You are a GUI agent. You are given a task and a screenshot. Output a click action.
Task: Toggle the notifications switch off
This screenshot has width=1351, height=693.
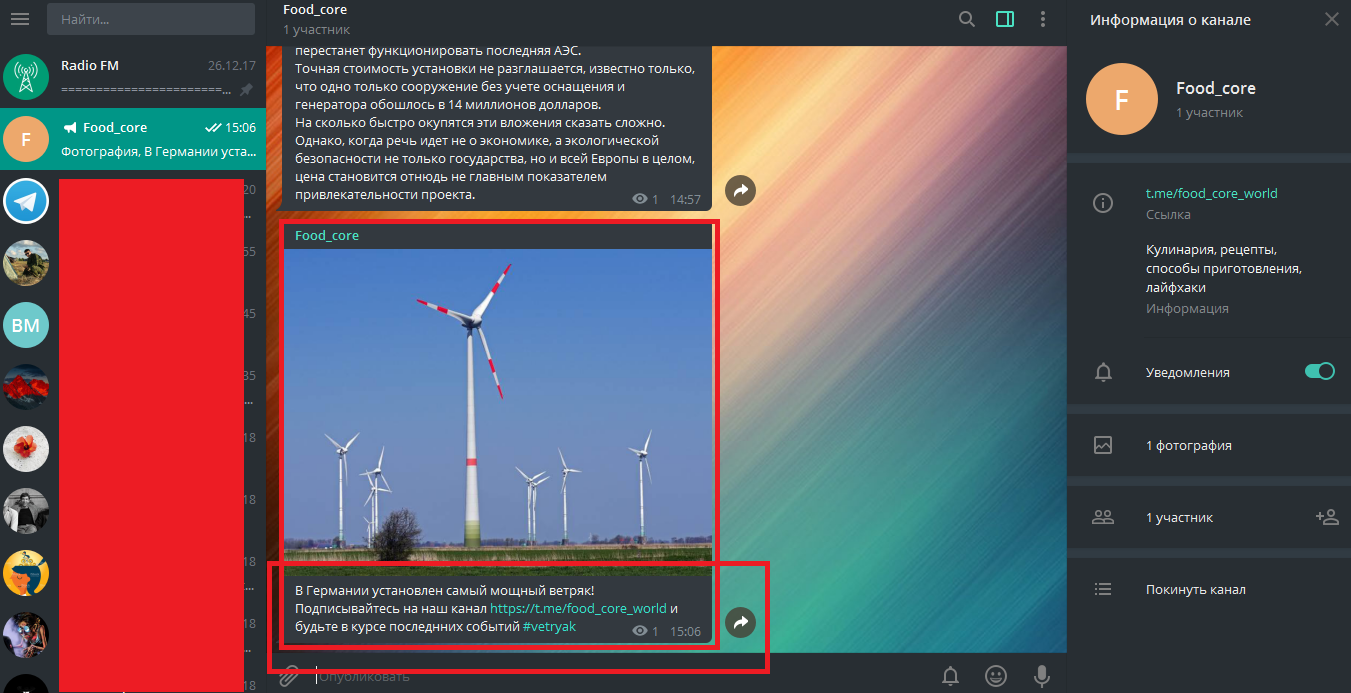pyautogui.click(x=1319, y=371)
